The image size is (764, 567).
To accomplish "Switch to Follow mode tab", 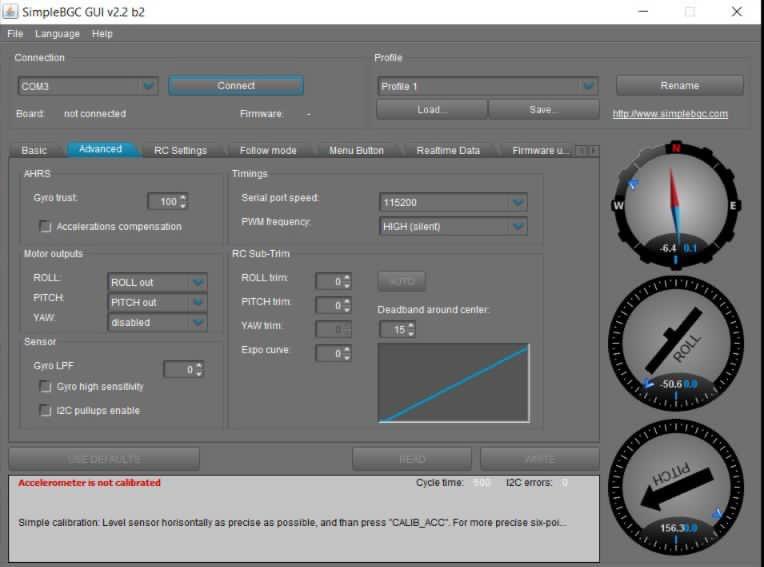I will pyautogui.click(x=268, y=150).
